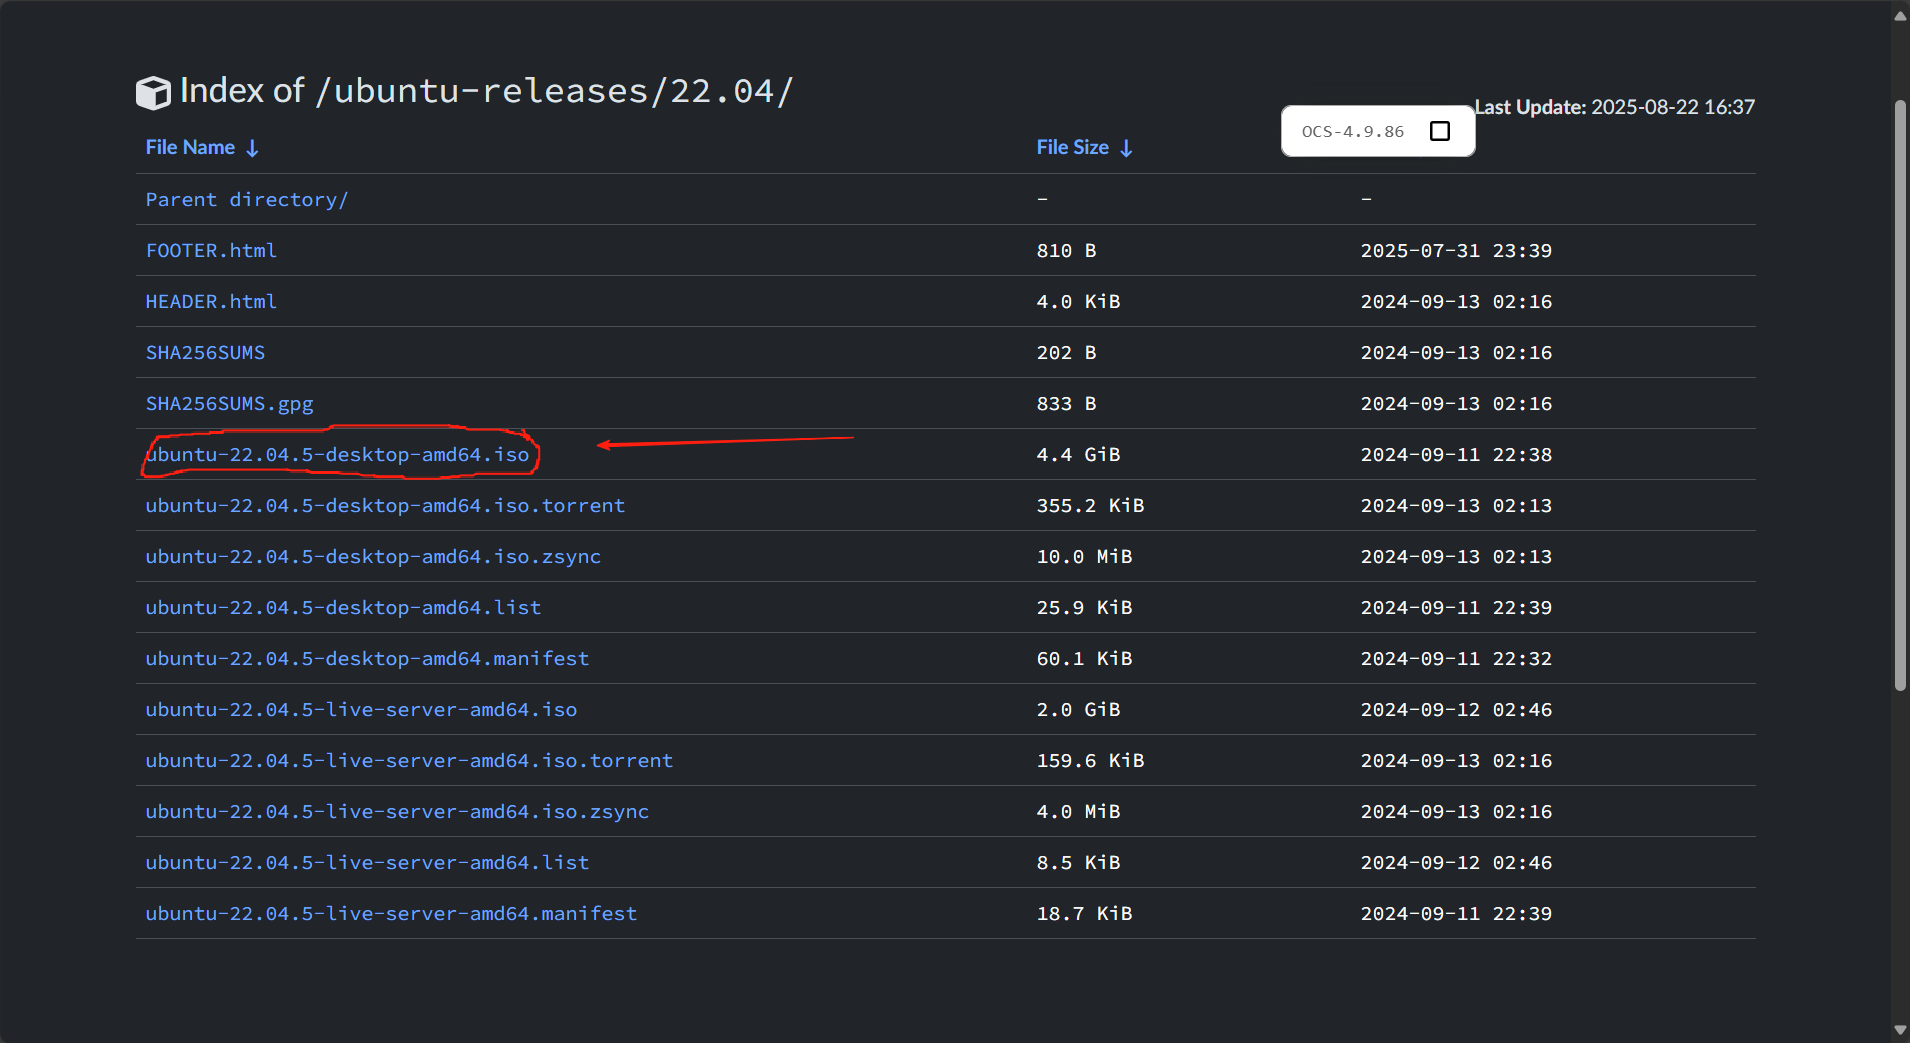Open FOOTER.html file link
The image size is (1910, 1043).
211,250
